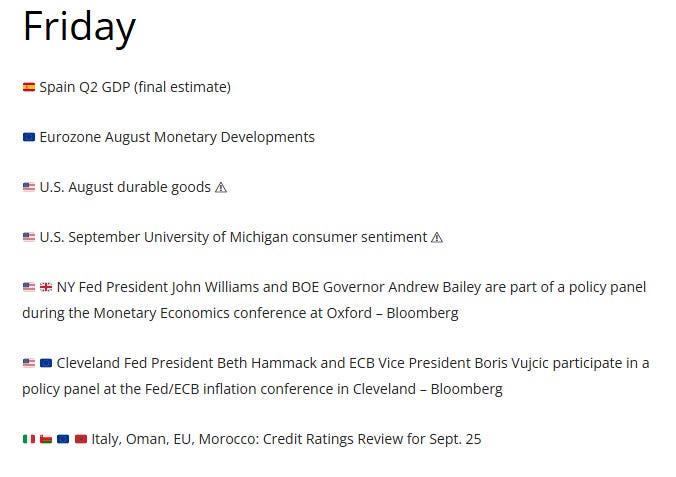Screen dimensions: 676x477
Task: Click the UK flag before NY Fed President
Action: coord(46,287)
